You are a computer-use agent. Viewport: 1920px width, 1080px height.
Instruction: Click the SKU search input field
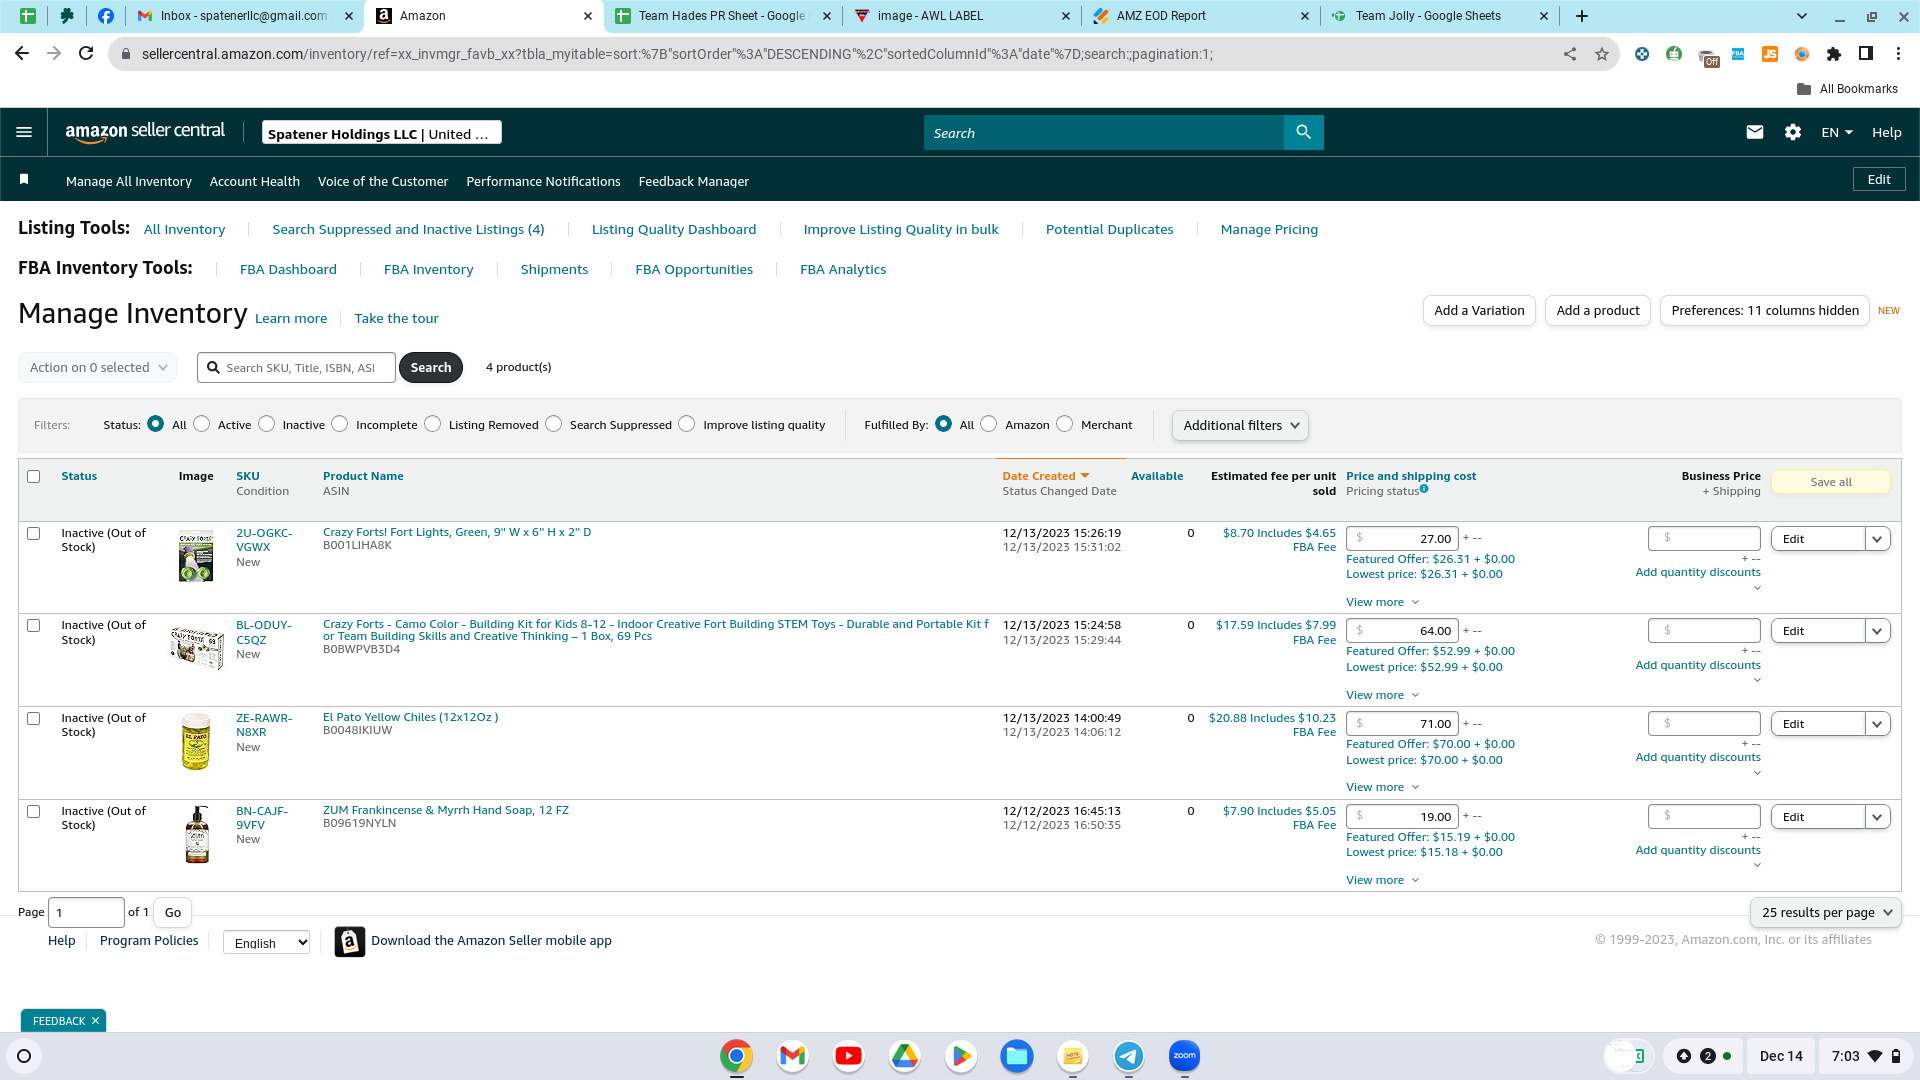tap(296, 368)
